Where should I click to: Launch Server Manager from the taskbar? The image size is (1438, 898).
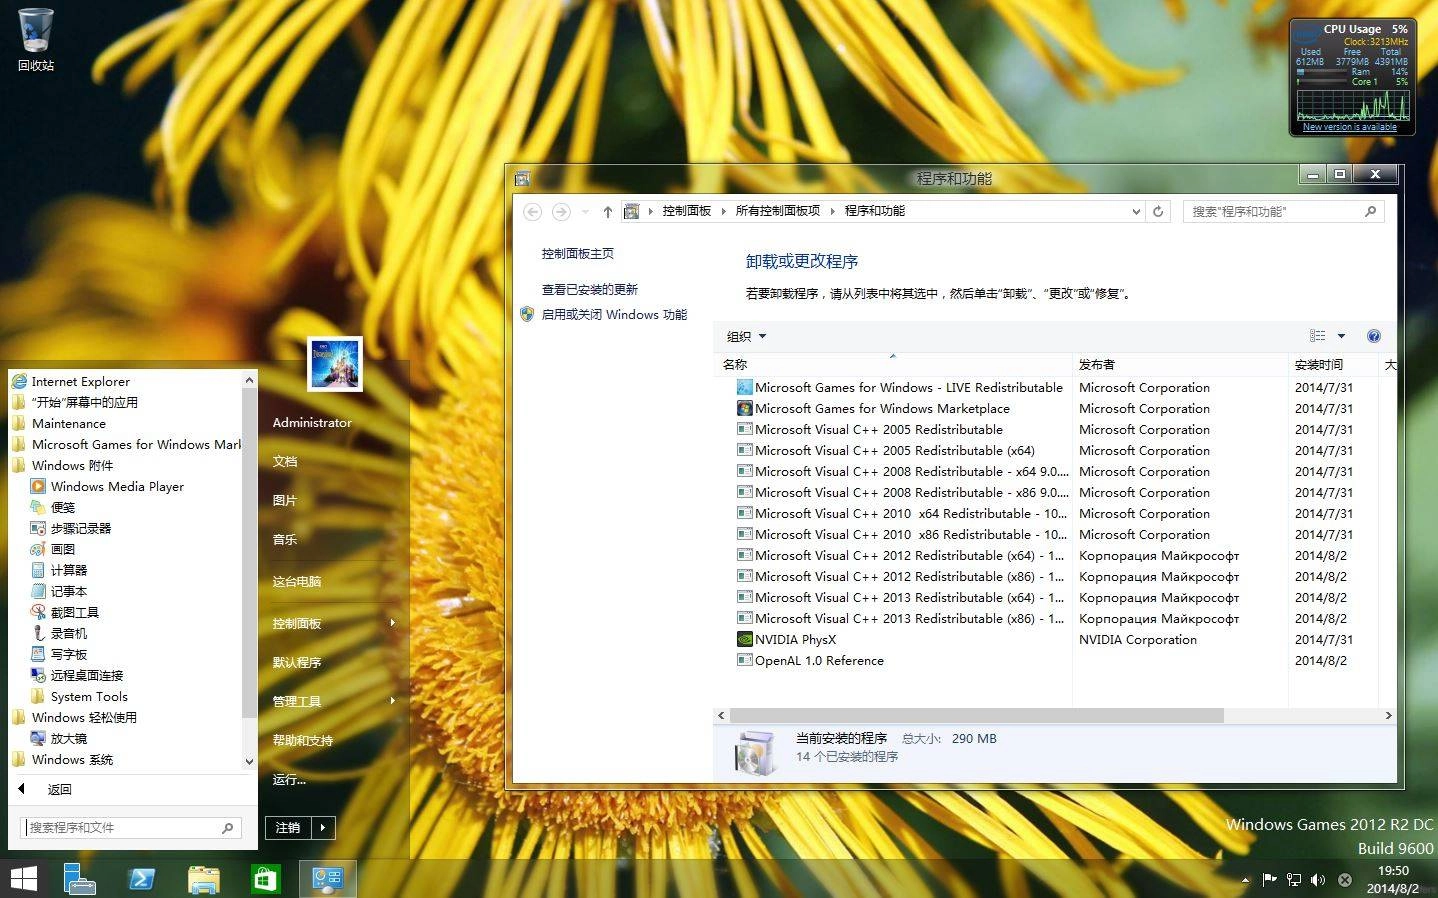79,879
